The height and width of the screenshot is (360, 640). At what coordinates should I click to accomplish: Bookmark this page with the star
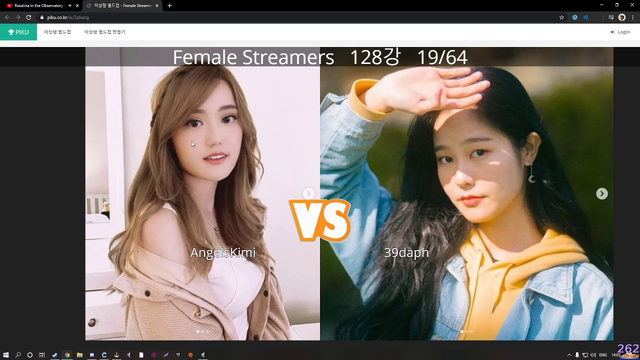[x=561, y=18]
